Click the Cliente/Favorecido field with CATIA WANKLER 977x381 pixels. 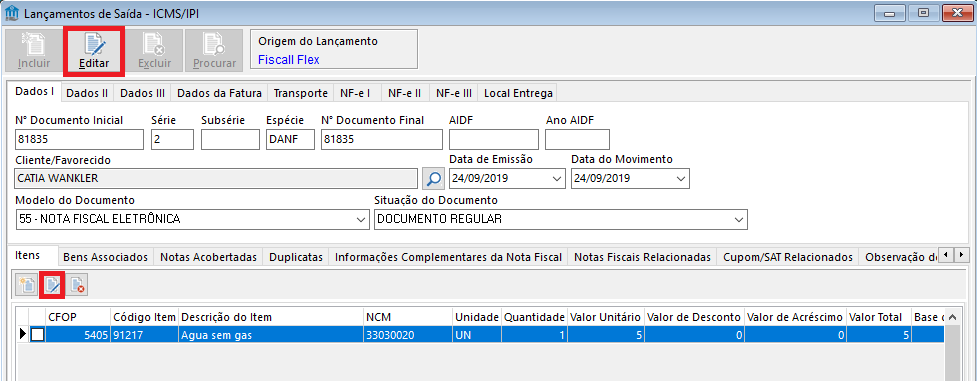(216, 178)
